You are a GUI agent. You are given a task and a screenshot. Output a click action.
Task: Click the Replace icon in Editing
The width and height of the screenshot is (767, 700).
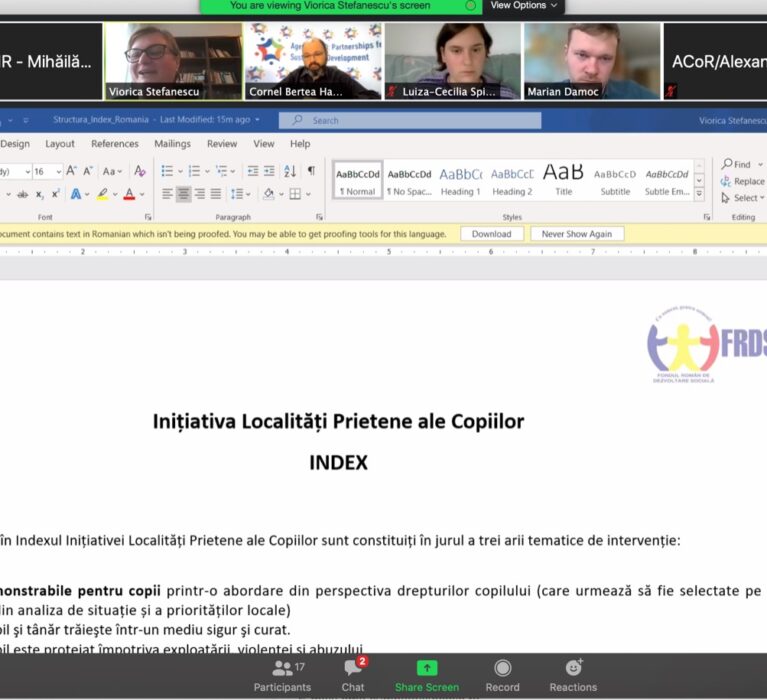725,181
